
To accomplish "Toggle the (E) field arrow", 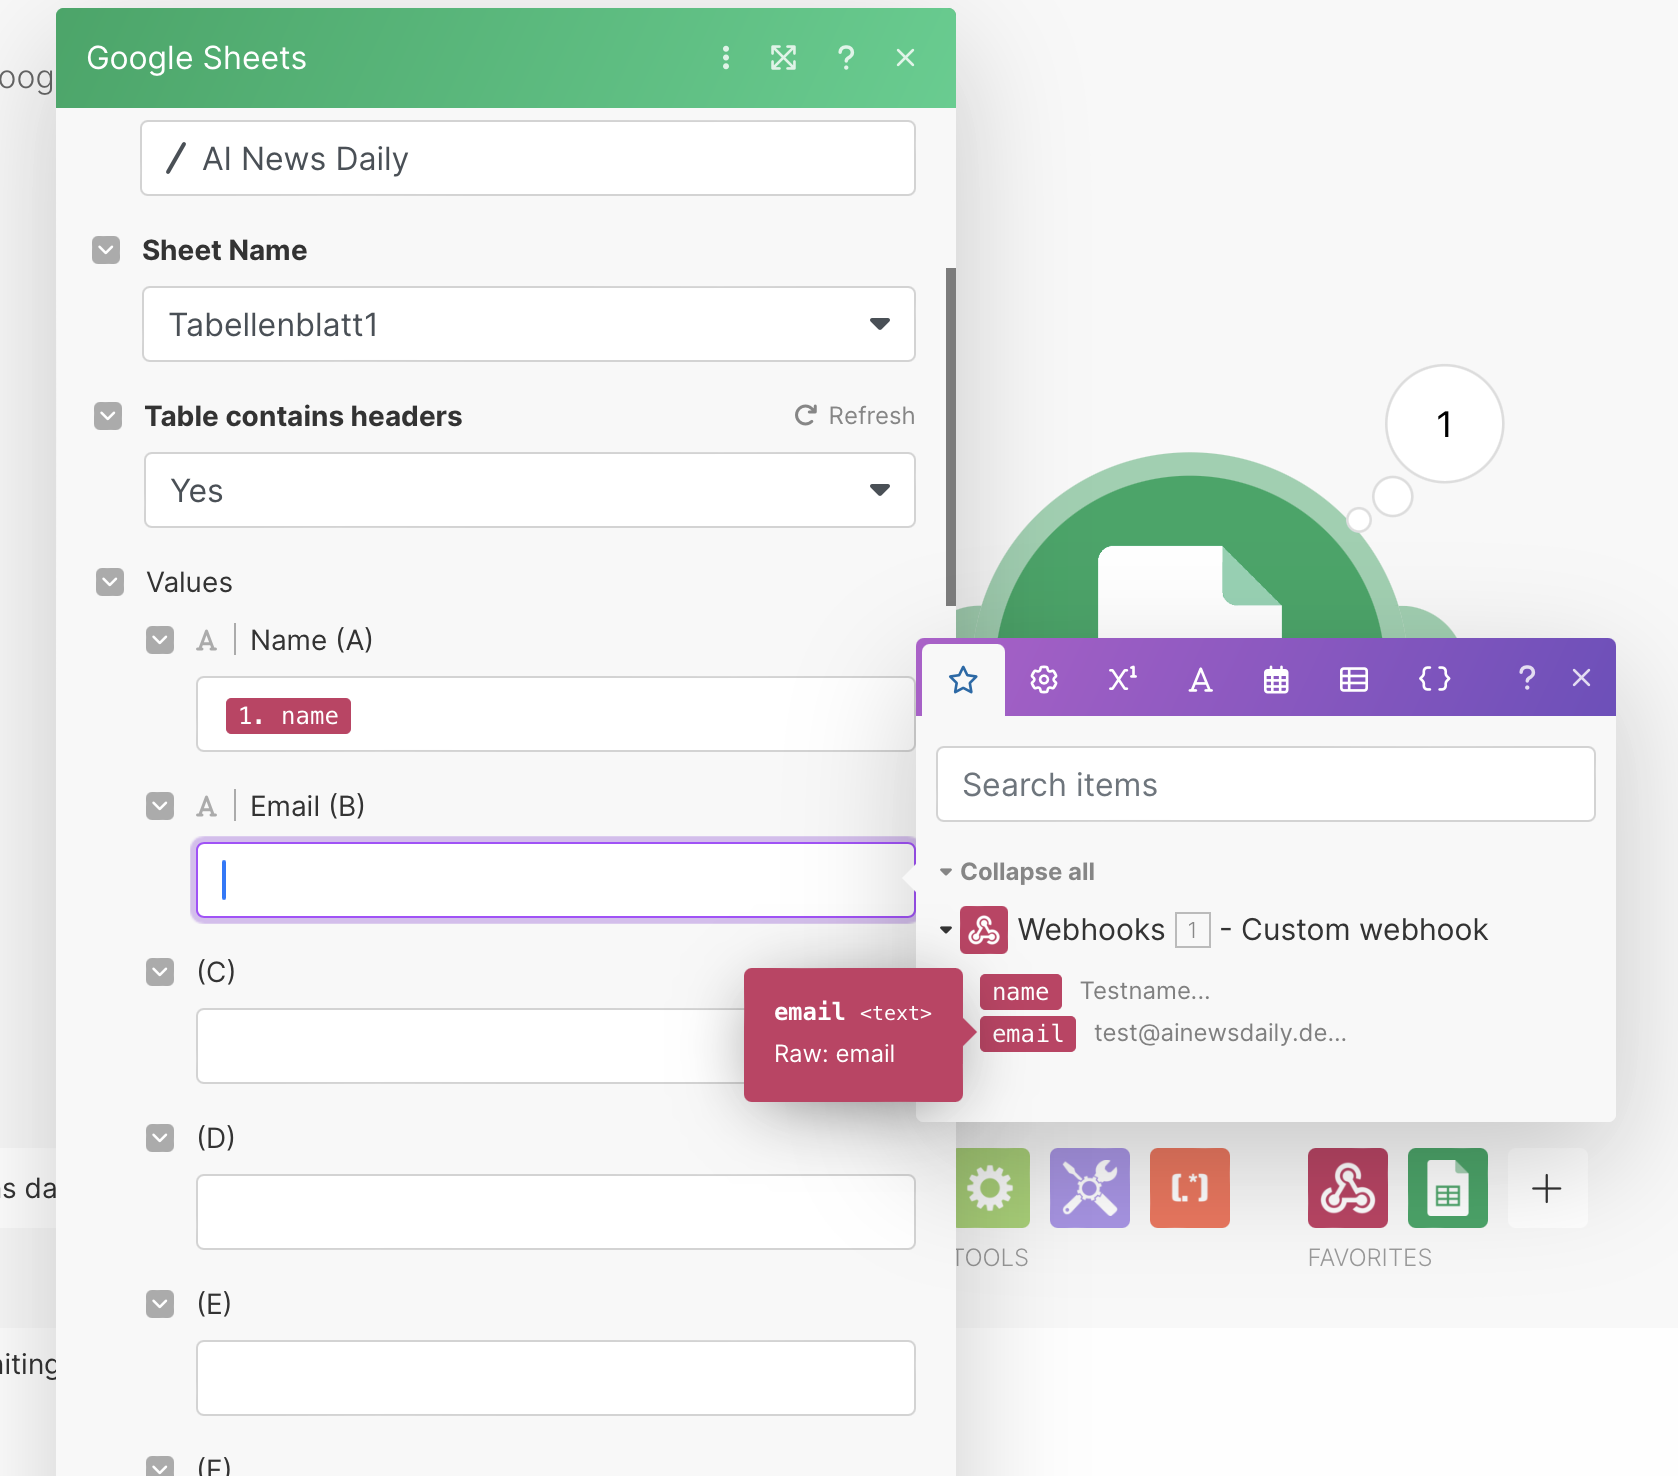I will (x=160, y=1304).
